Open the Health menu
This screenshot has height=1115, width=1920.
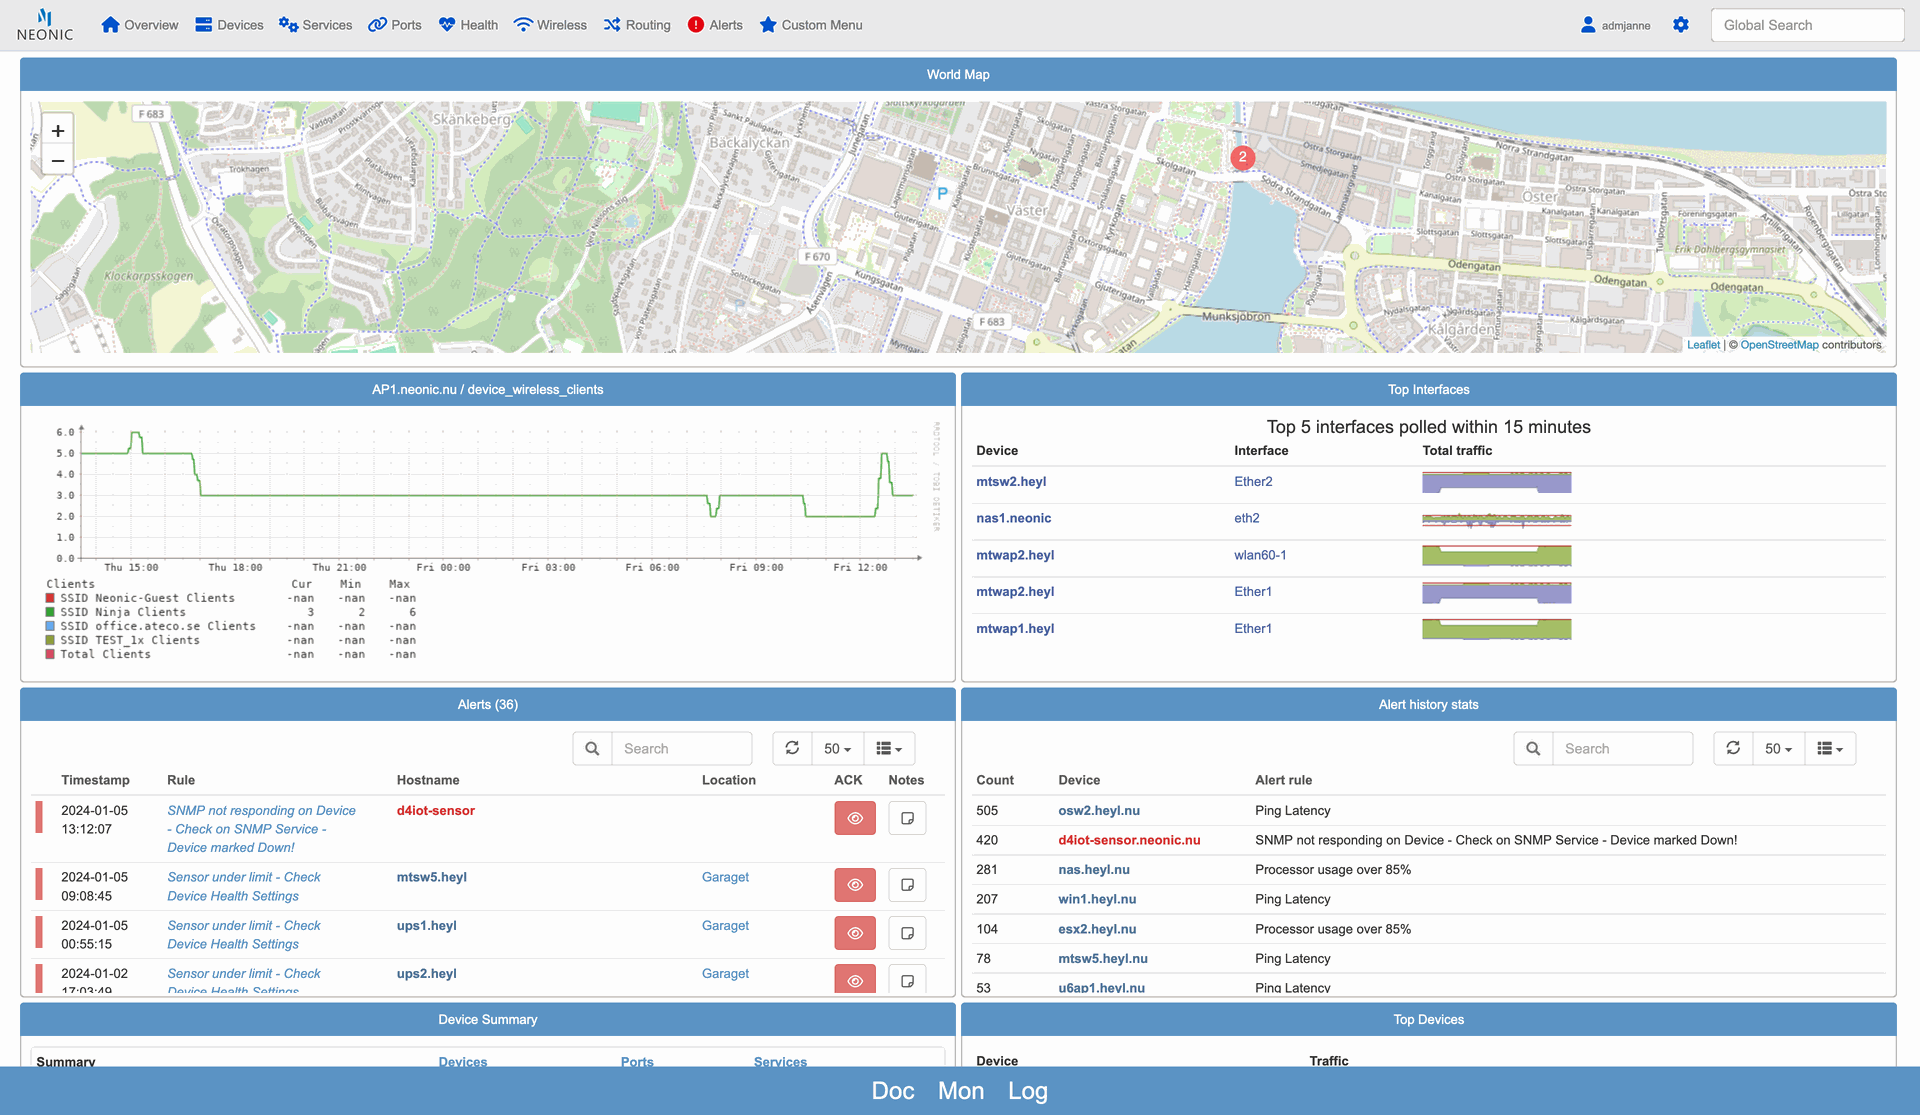pos(468,25)
